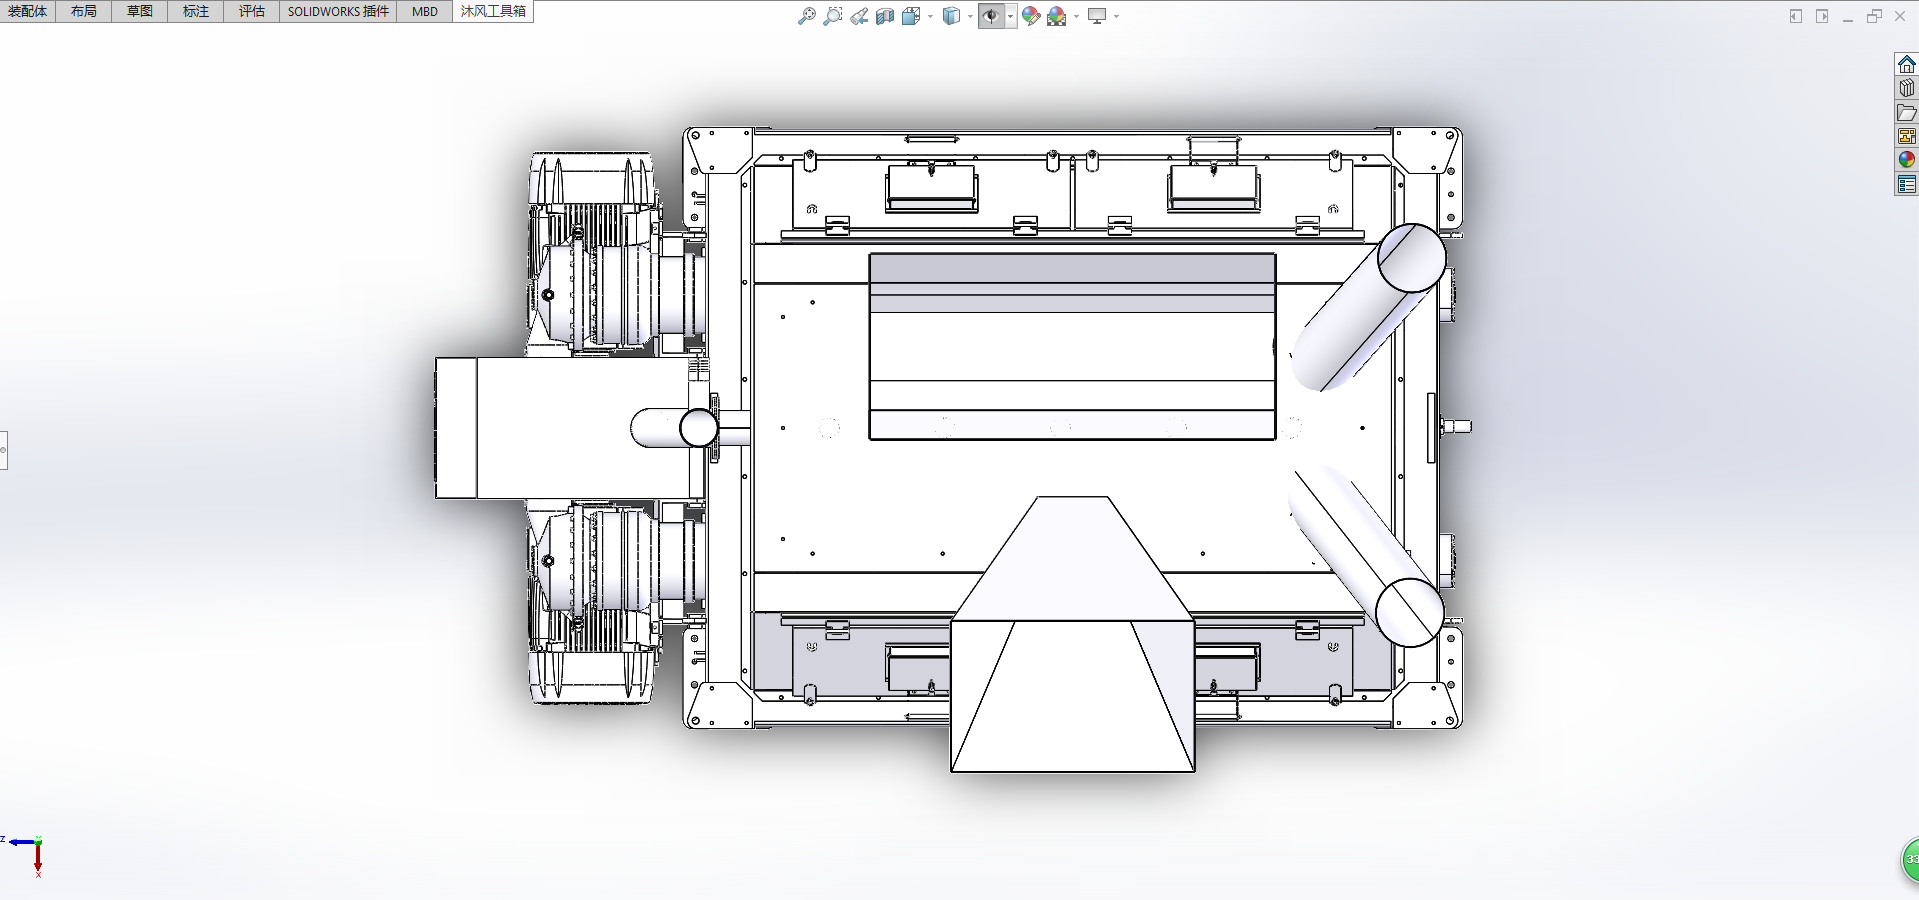The width and height of the screenshot is (1919, 900).
Task: Switch to the MBD tab
Action: (425, 11)
